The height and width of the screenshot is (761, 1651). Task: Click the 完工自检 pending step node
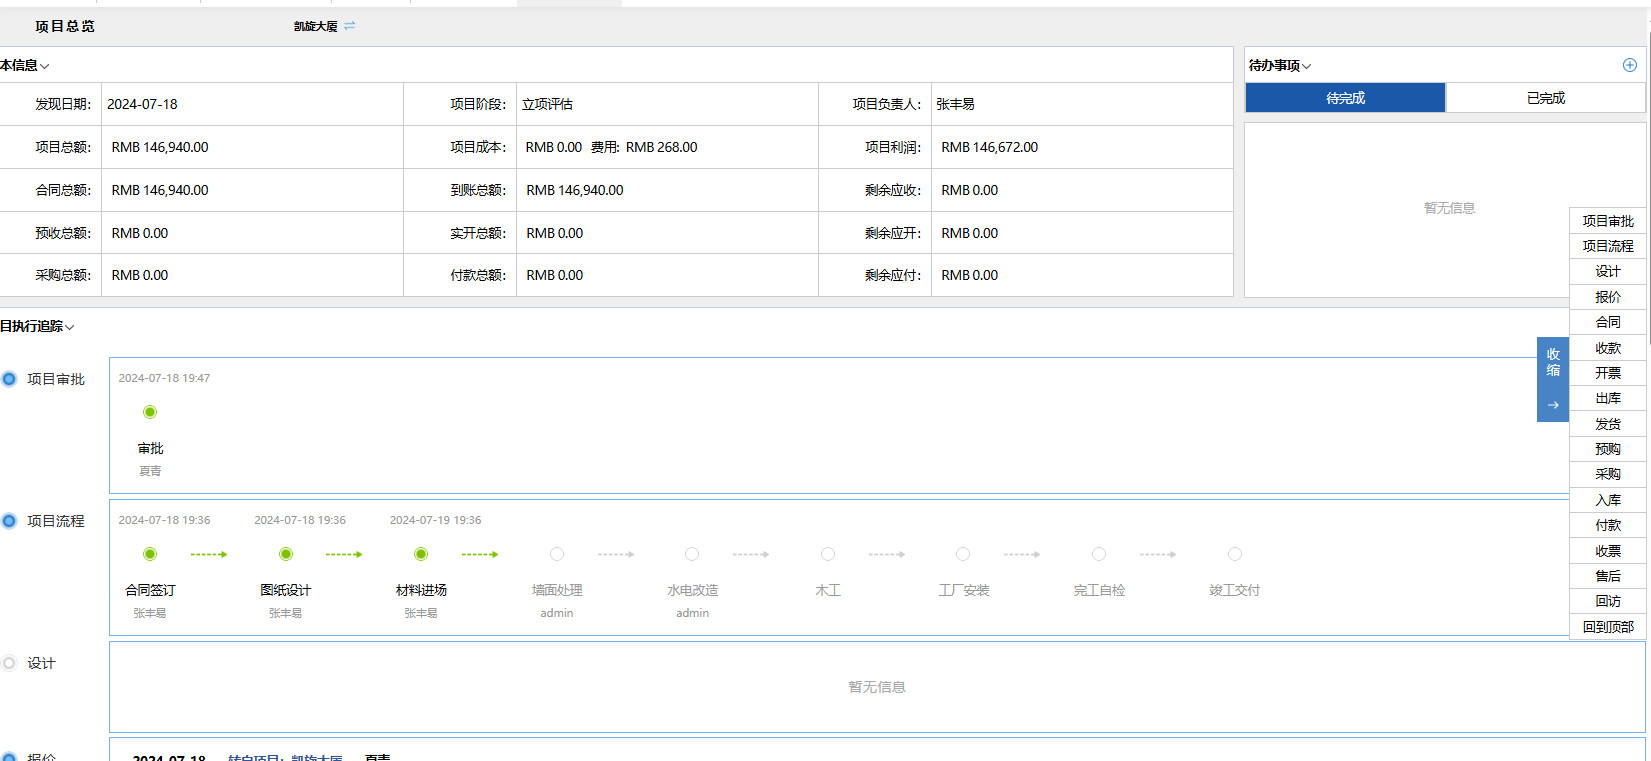[x=1099, y=554]
